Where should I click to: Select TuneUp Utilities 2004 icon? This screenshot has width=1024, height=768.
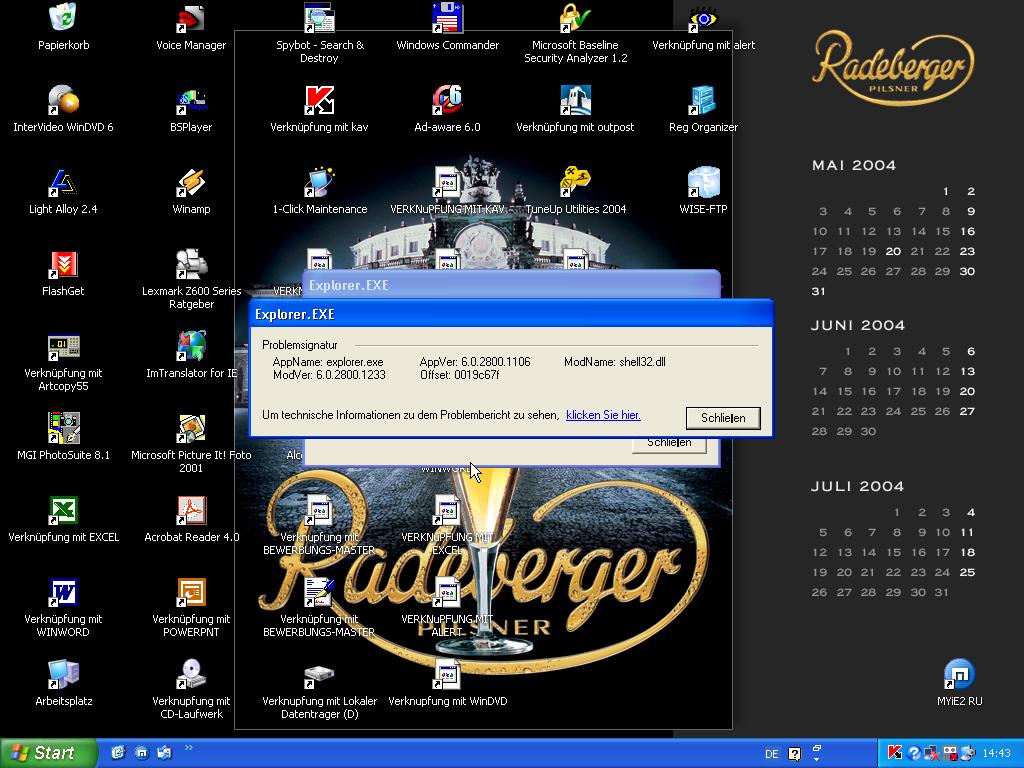point(575,183)
